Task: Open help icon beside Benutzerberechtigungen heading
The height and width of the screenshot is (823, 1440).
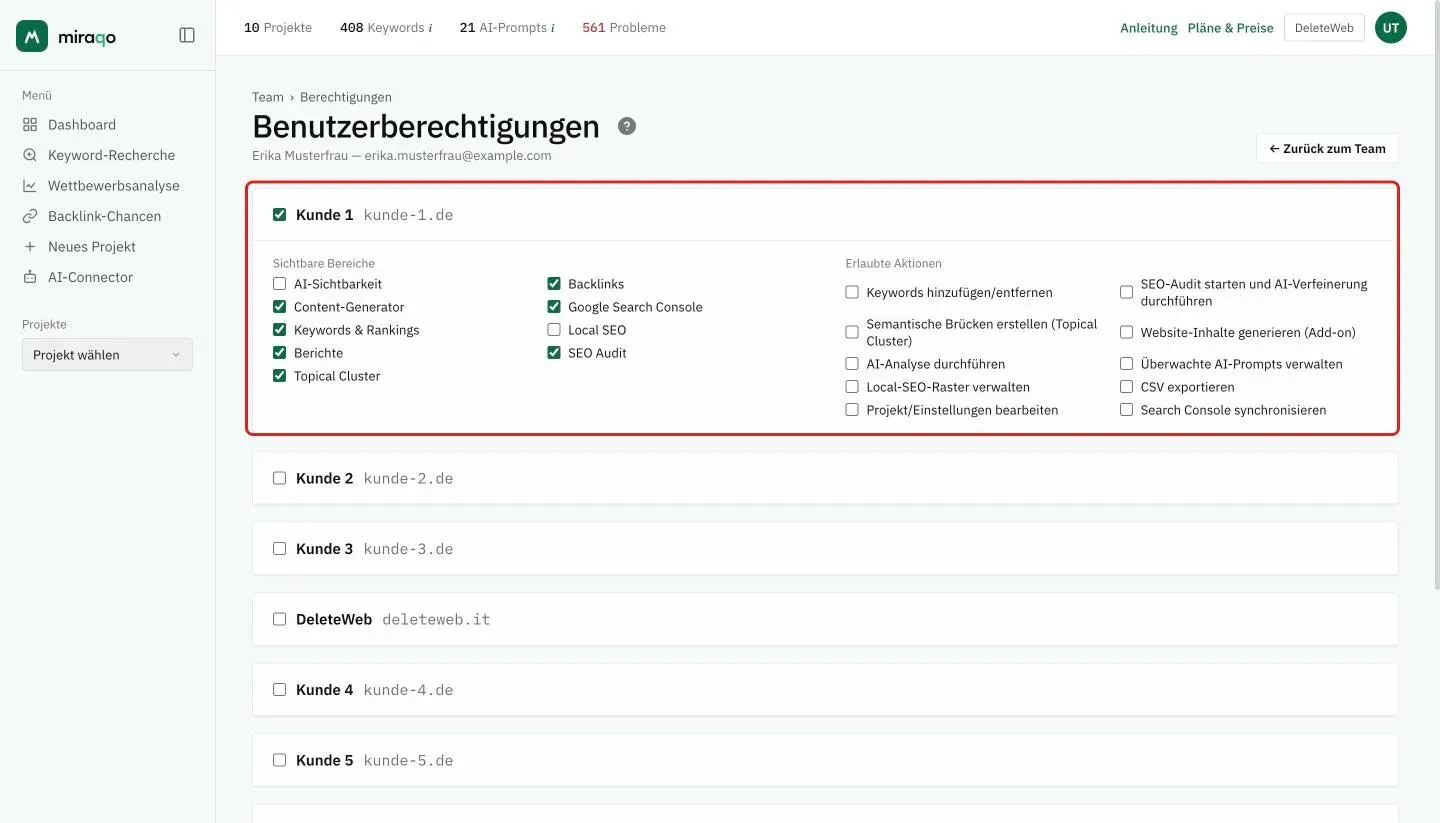Action: tap(627, 126)
